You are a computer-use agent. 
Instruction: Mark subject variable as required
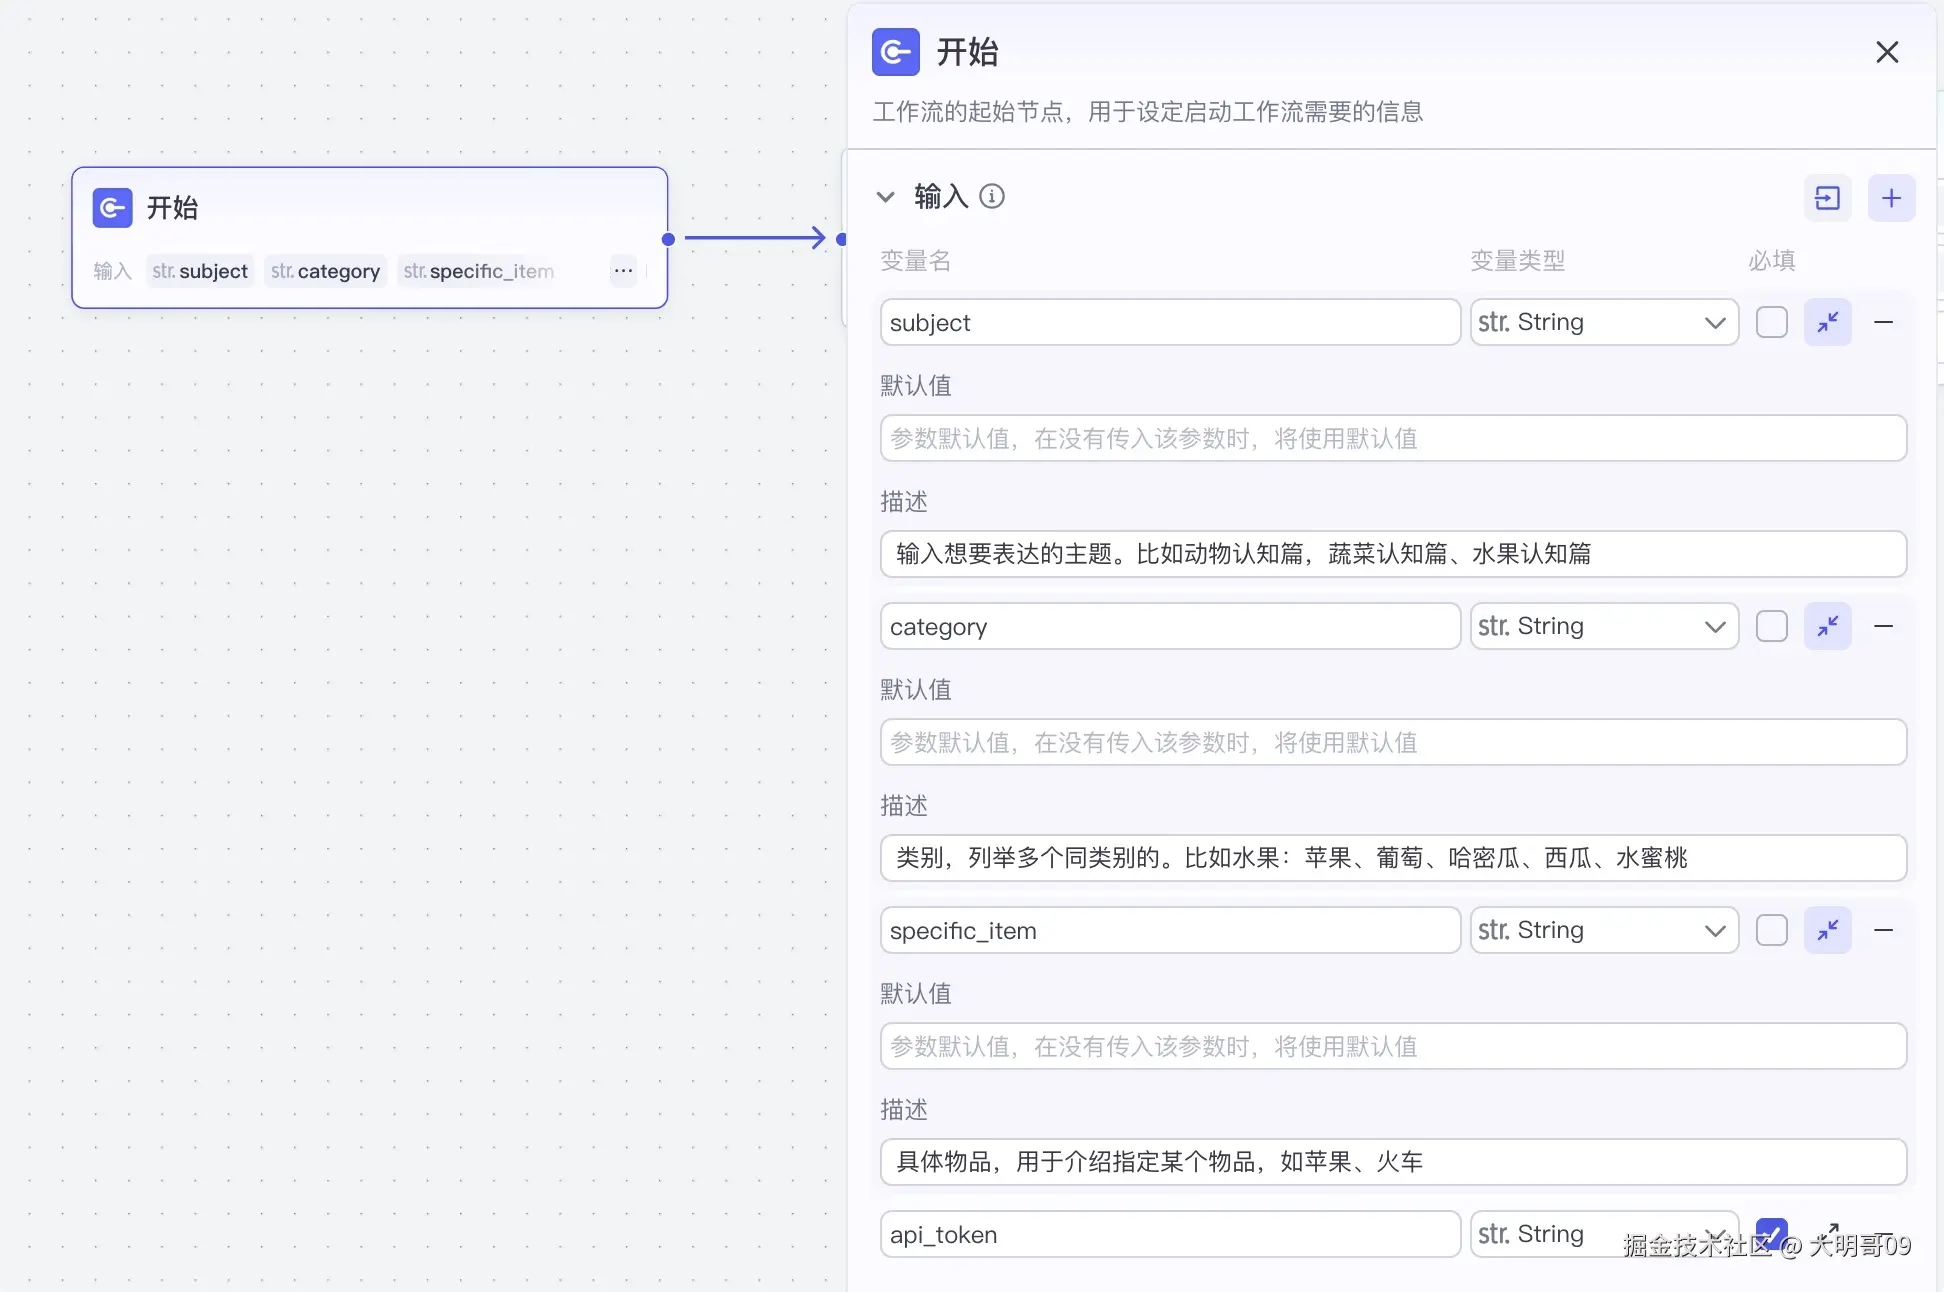[1771, 322]
